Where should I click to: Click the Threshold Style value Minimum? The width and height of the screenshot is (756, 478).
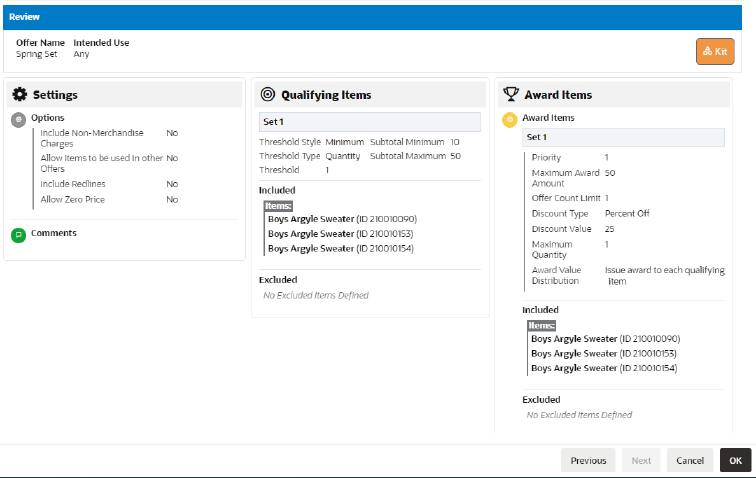(x=345, y=142)
